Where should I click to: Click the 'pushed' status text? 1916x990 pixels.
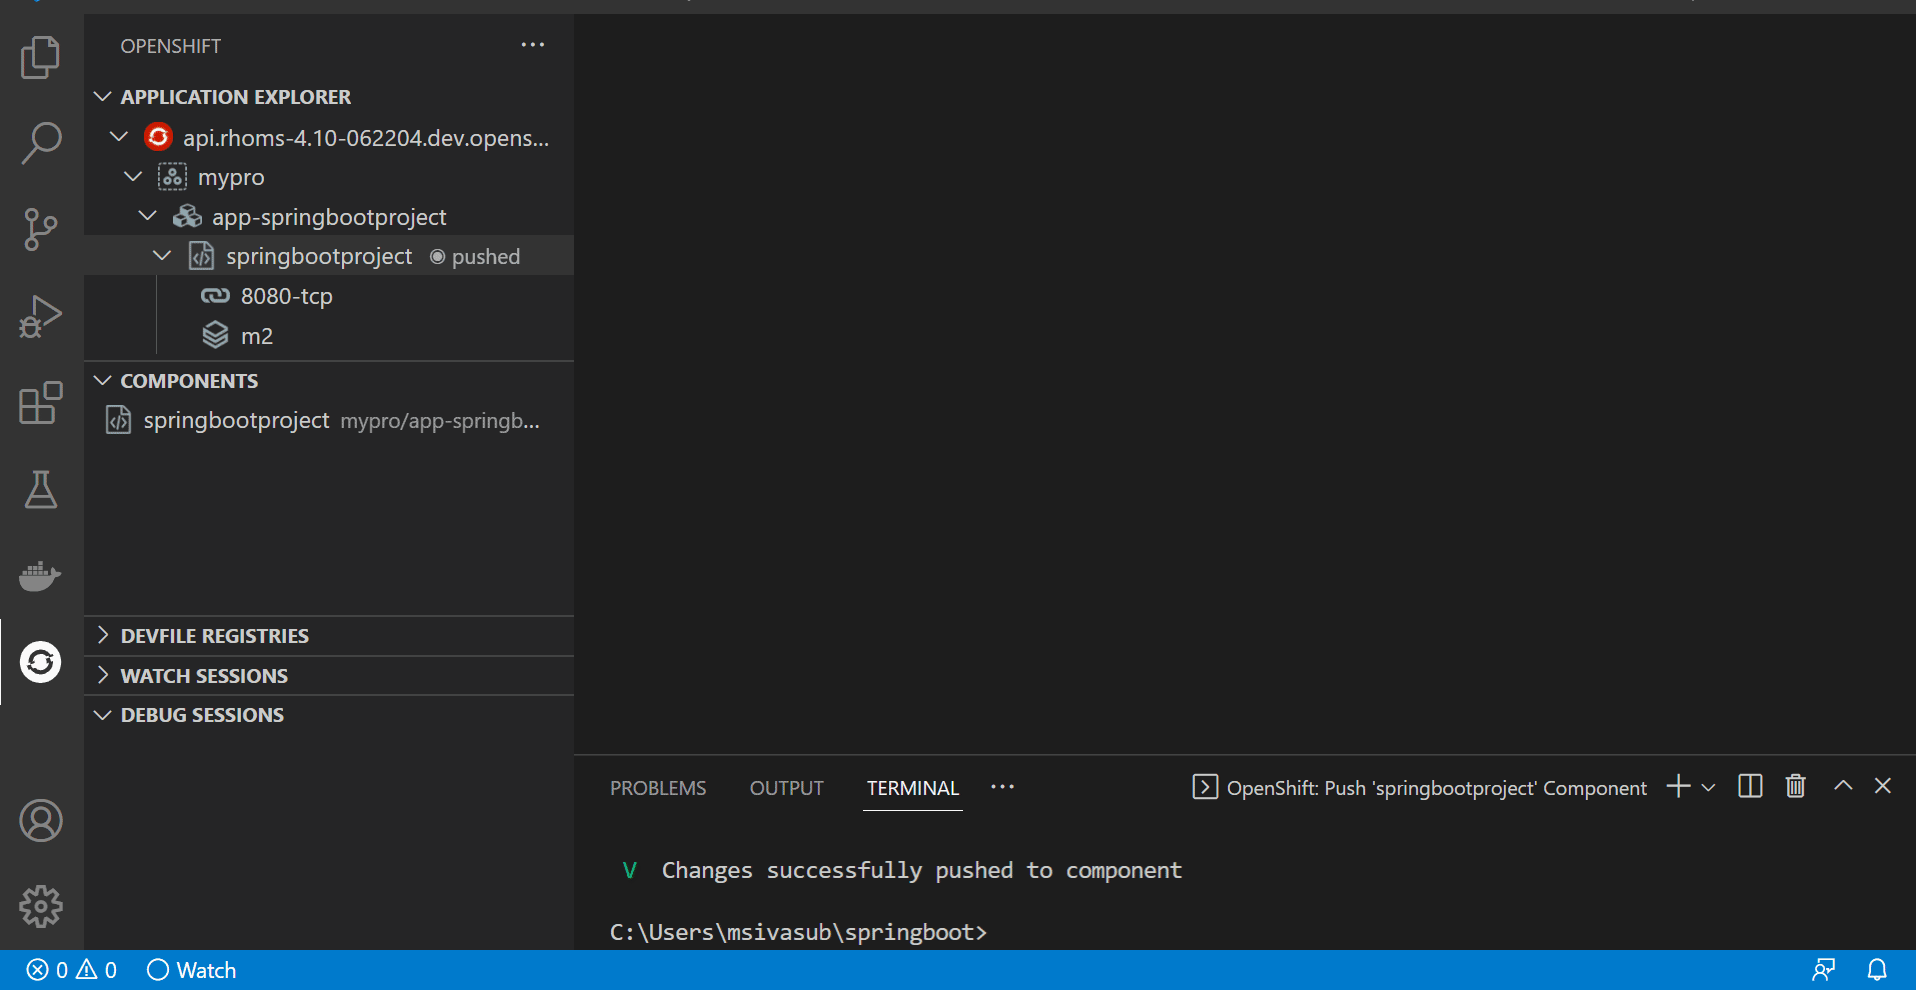click(x=486, y=257)
